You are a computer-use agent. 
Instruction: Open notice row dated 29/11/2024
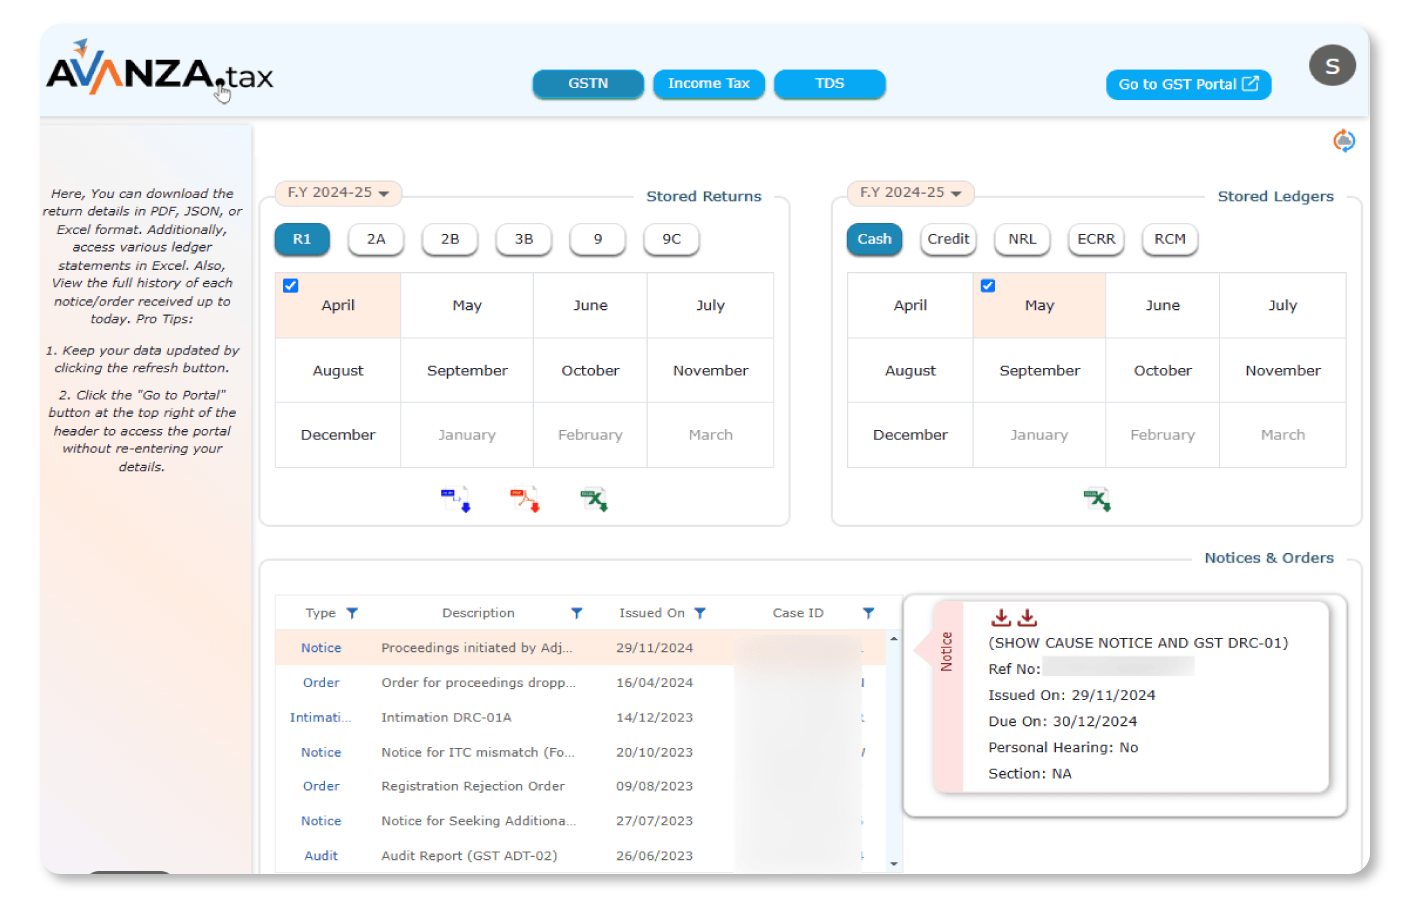coord(580,648)
